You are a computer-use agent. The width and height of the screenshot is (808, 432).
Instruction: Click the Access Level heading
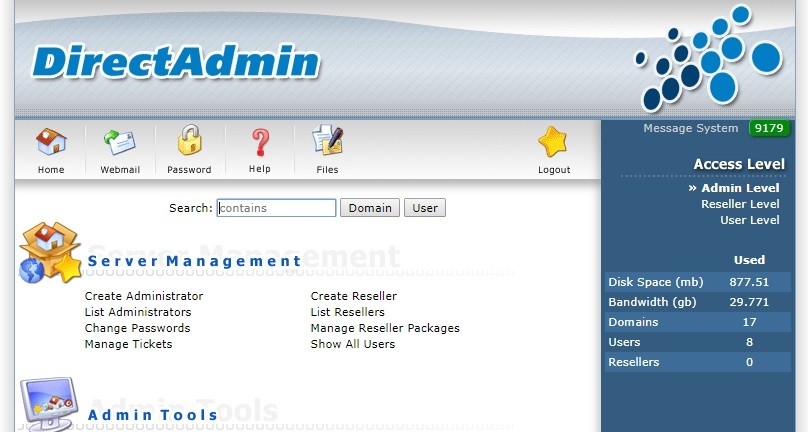(x=739, y=164)
